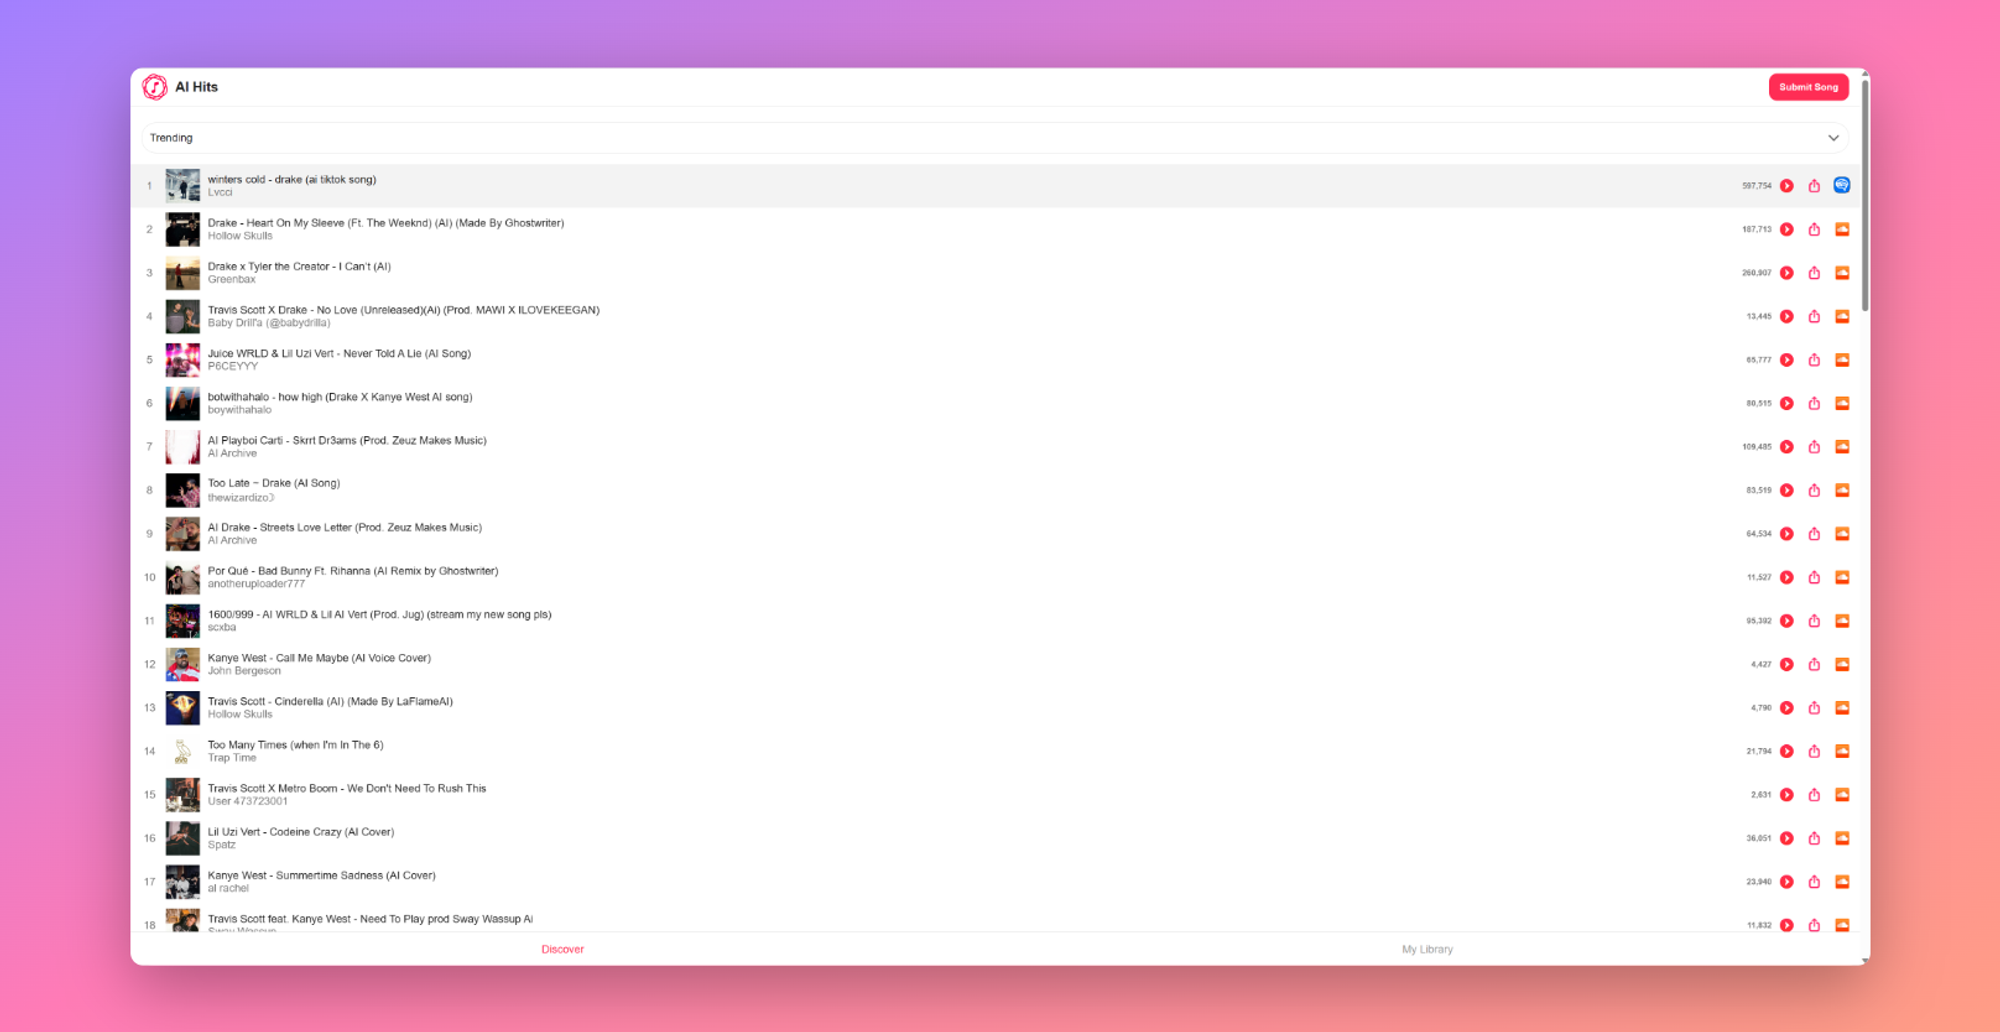The width and height of the screenshot is (2000, 1032).
Task: Select play count 597,754
Action: [1756, 186]
